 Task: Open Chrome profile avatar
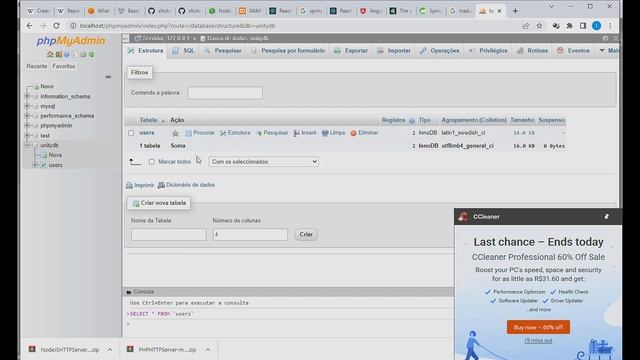(x=596, y=26)
